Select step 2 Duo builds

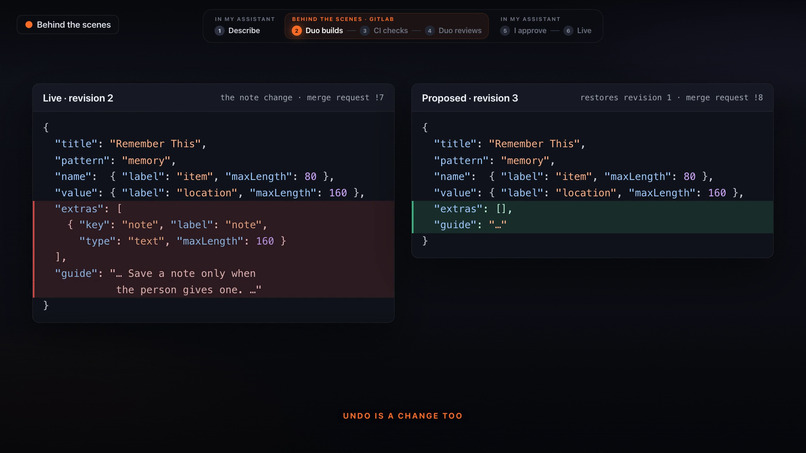[318, 30]
